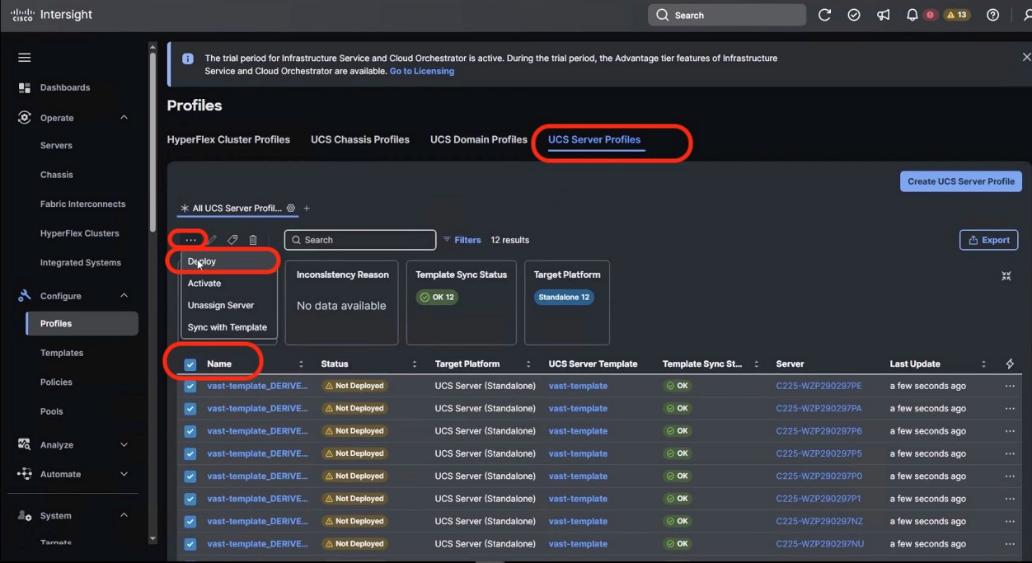Uncheck the row for server C225-WZP290297NZ
This screenshot has height=563, width=1032.
(190, 522)
